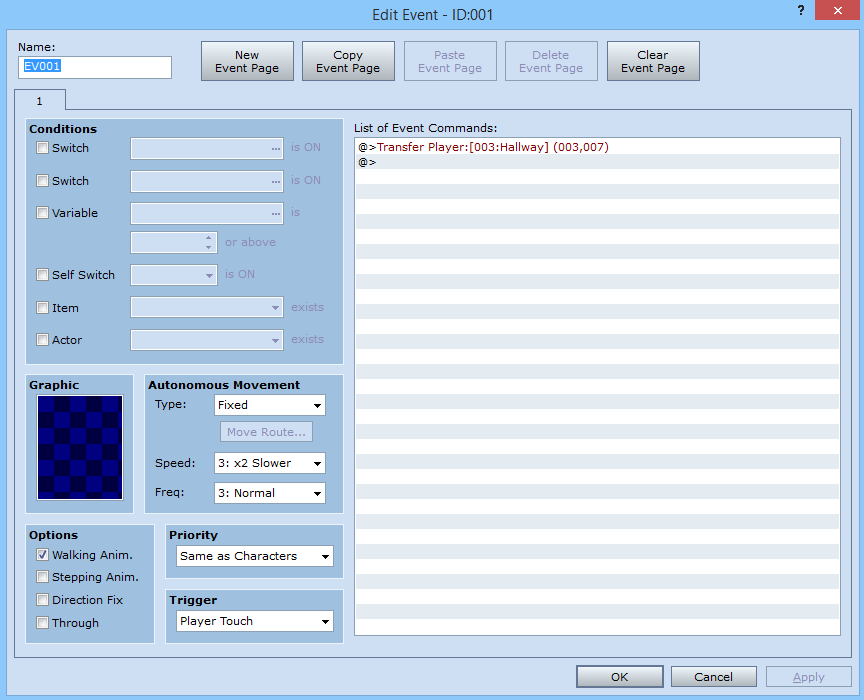Confirm with the OK button

[x=619, y=677]
